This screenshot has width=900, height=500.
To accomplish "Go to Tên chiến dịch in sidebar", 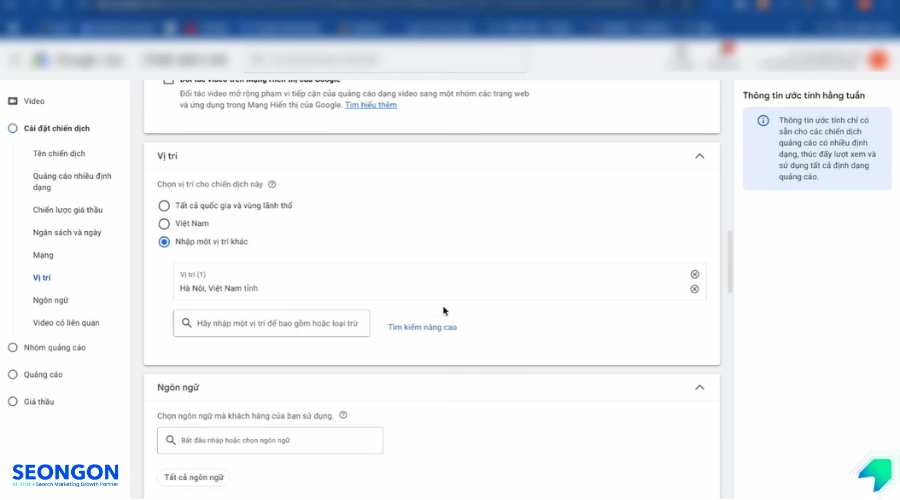I will click(59, 153).
